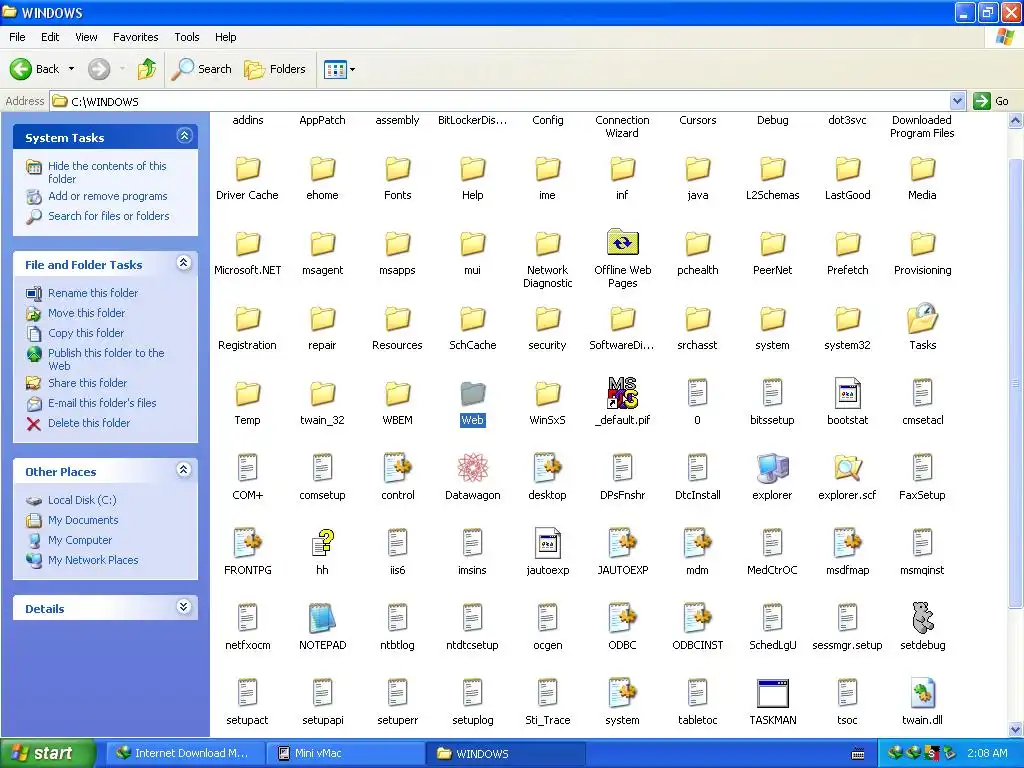
Task: Select the NOTEPAD program icon
Action: [322, 618]
